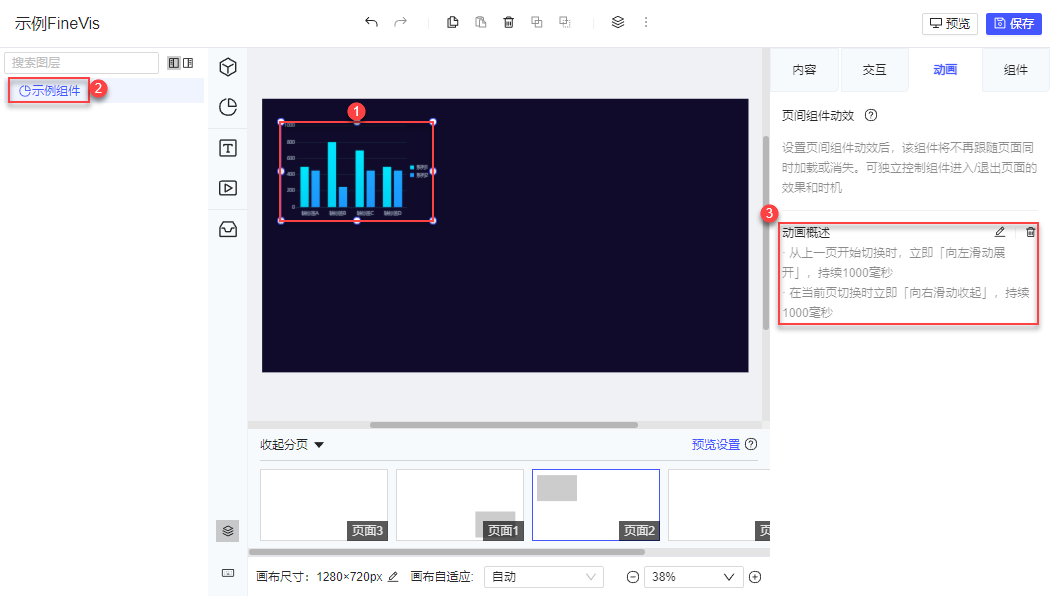Image resolution: width=1050 pixels, height=596 pixels.
Task: Delete the 动画概述 animation
Action: point(1031,232)
